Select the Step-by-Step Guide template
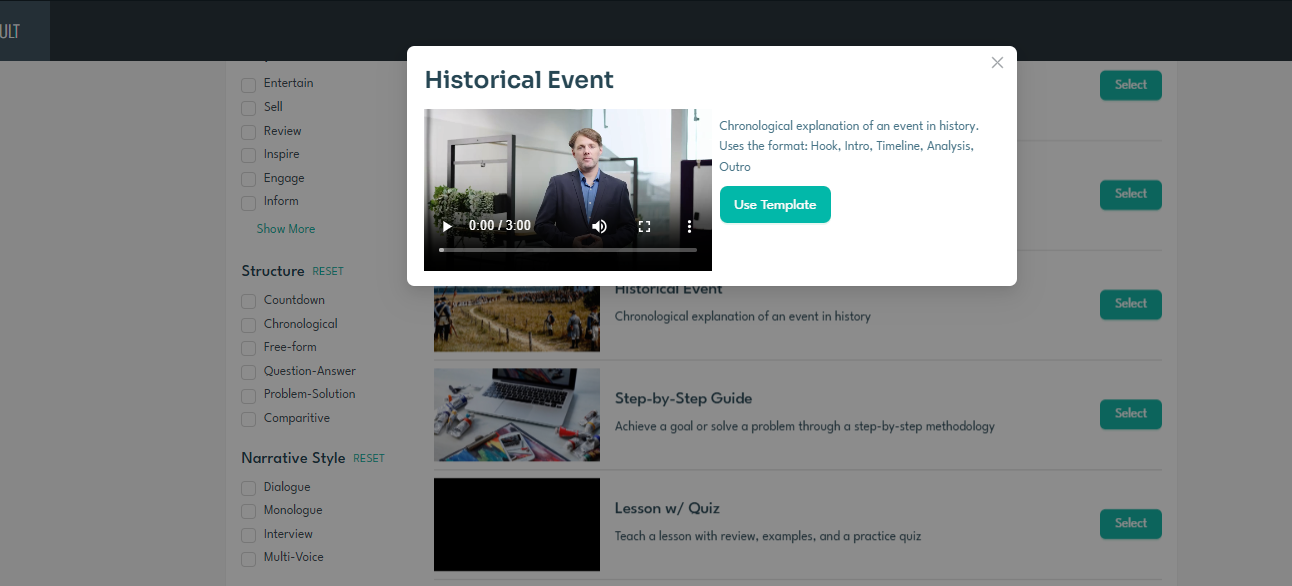 1130,413
